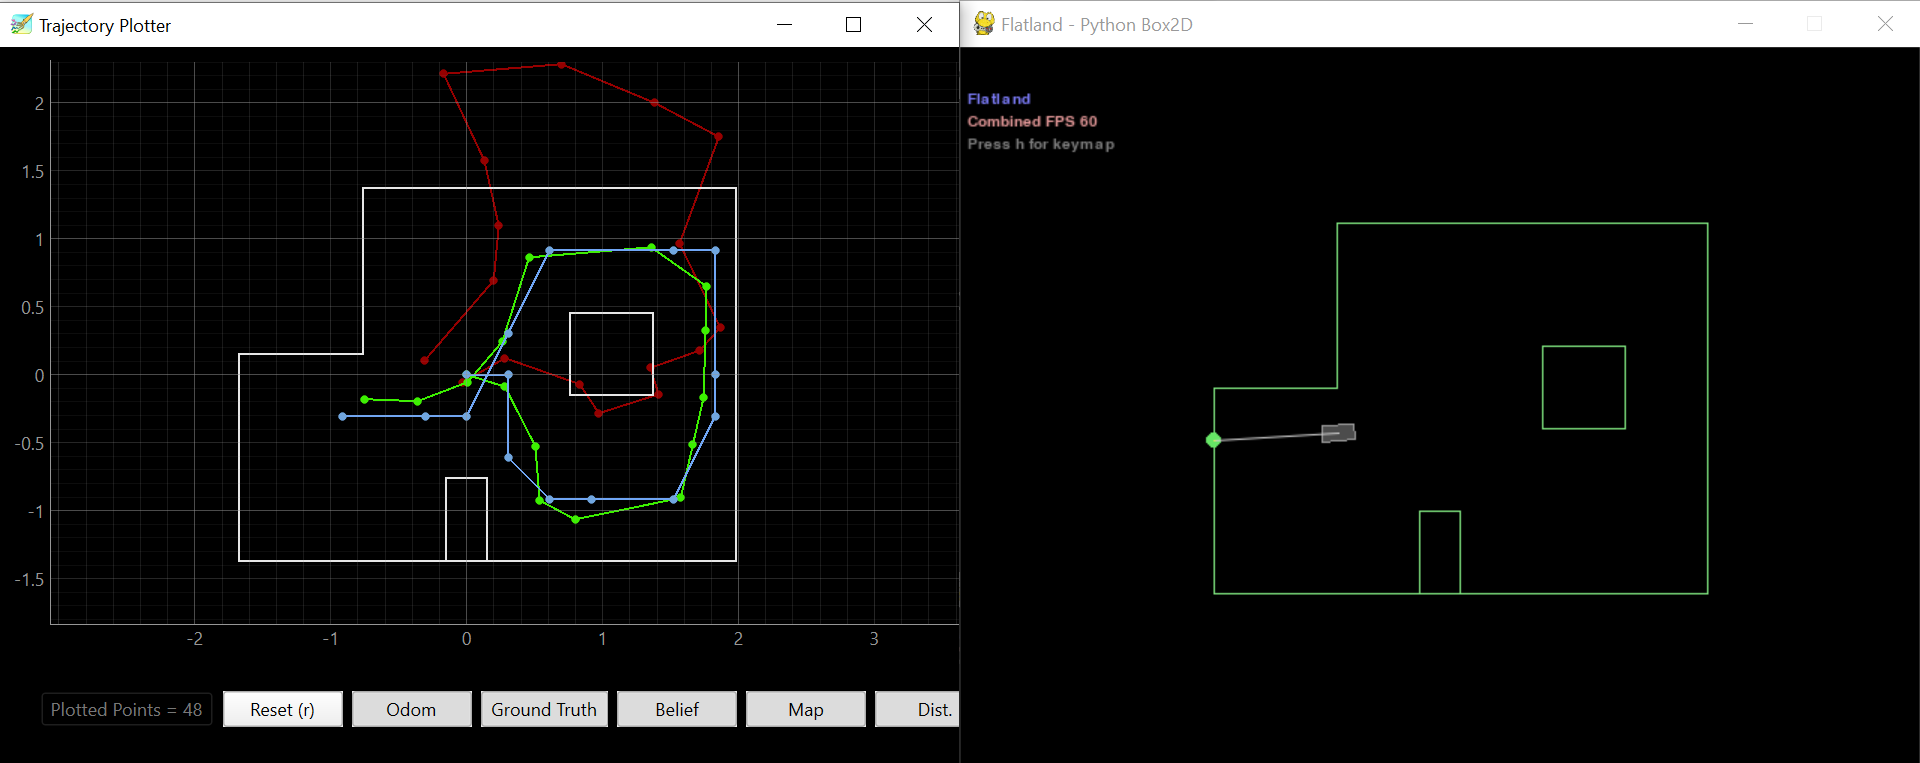The width and height of the screenshot is (1920, 763).
Task: Click the y-axis tick label 1.5
Action: click(x=33, y=172)
